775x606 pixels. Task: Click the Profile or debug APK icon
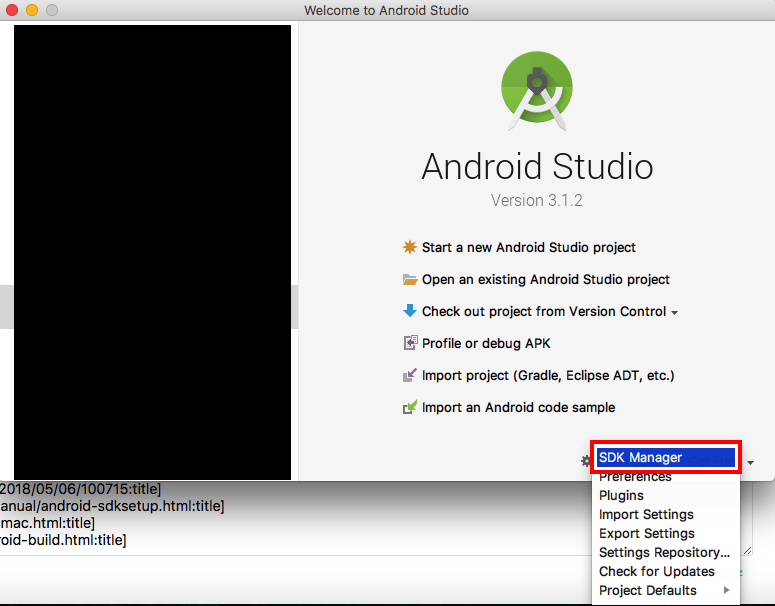410,343
